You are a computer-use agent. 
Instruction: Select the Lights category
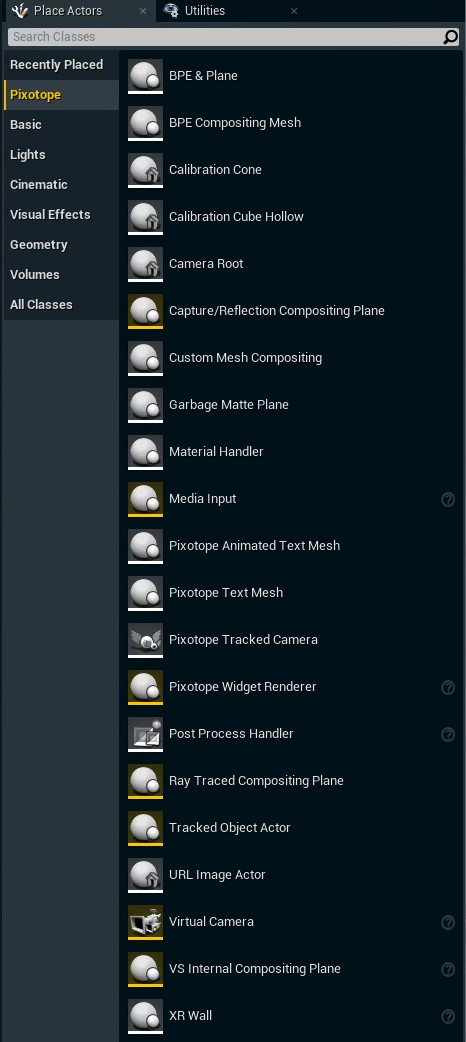[x=28, y=155]
